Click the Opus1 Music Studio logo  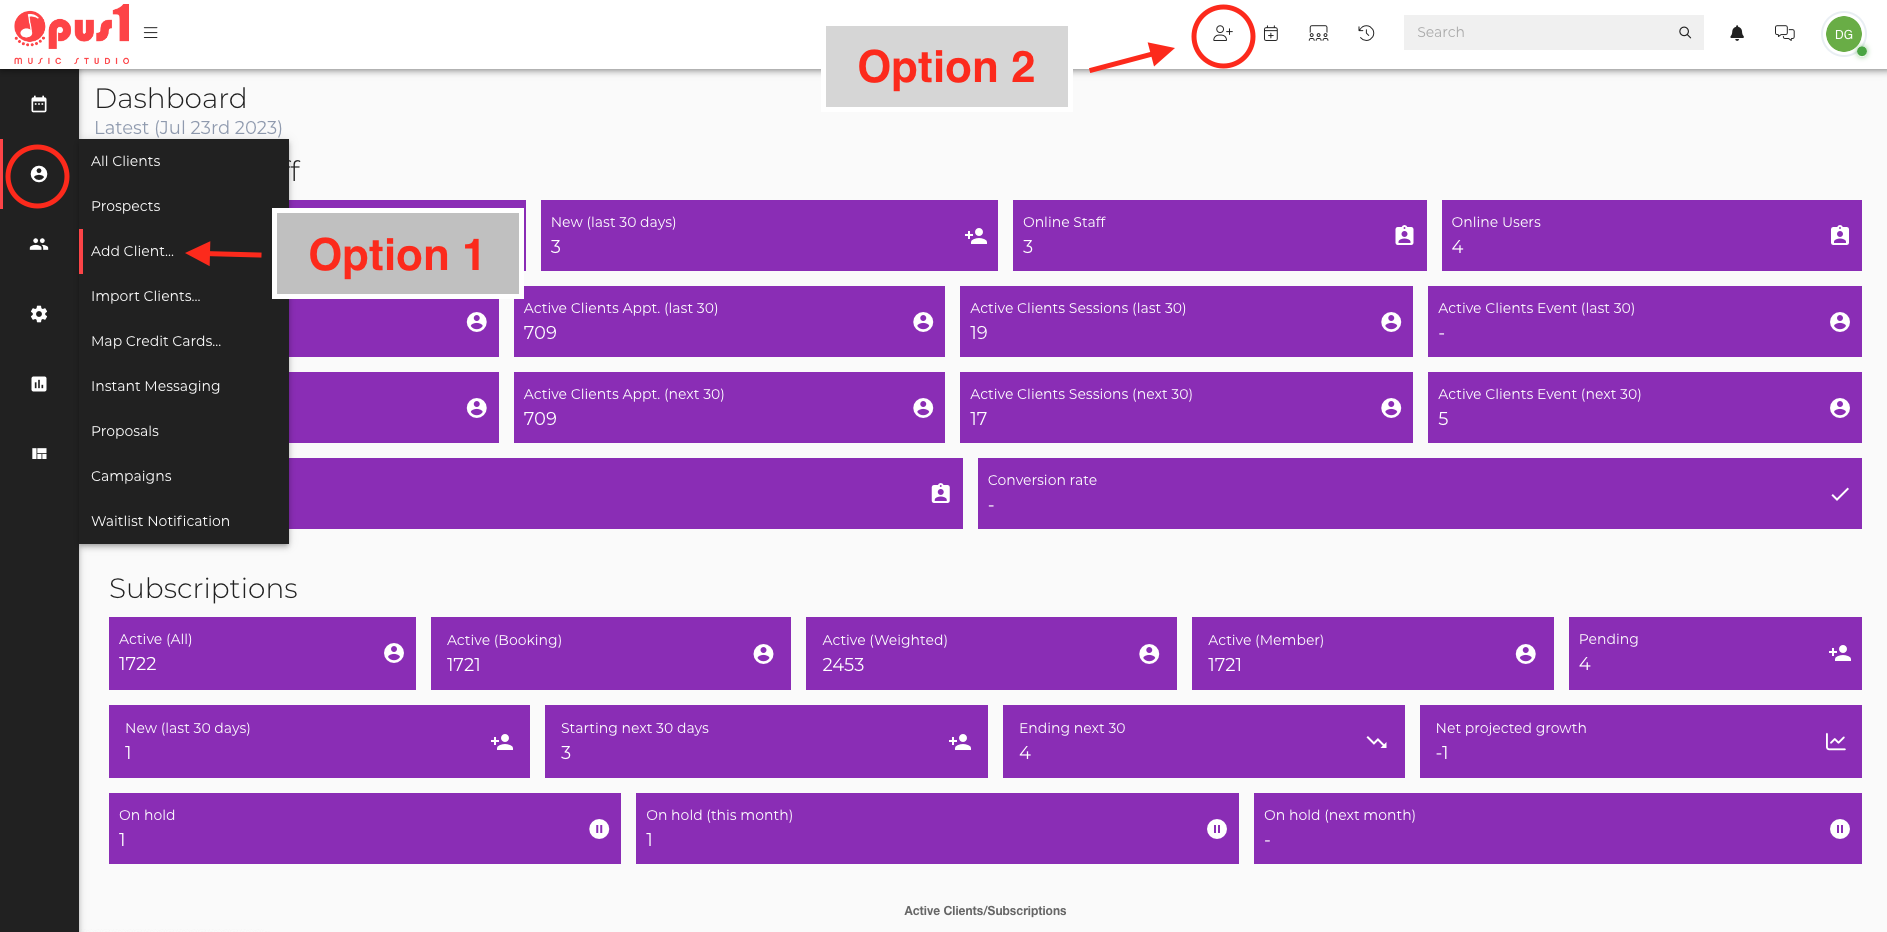[x=72, y=35]
